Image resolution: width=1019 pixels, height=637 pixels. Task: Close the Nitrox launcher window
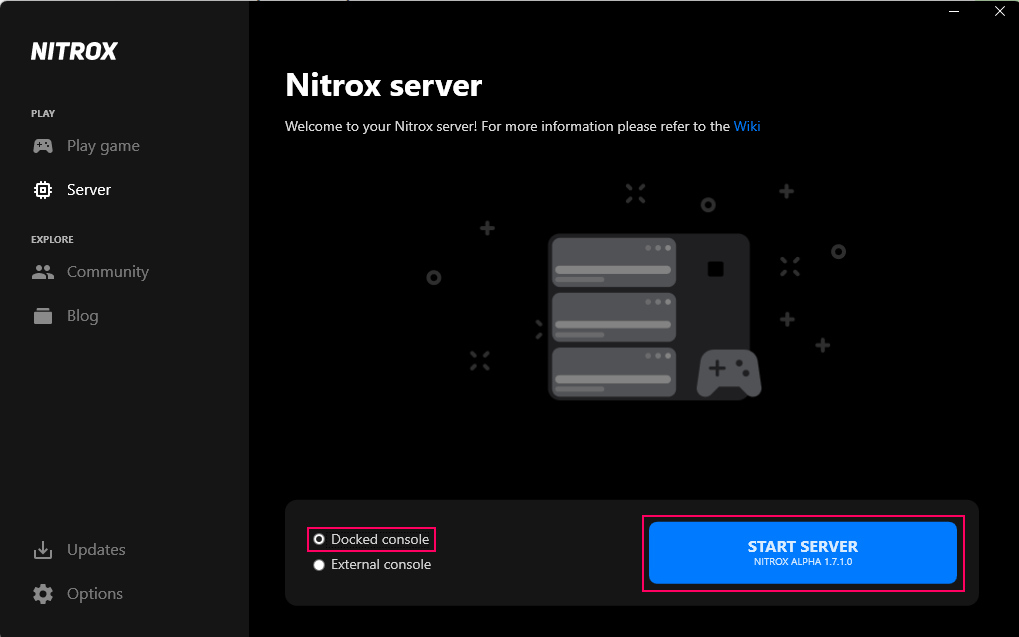pos(1000,11)
